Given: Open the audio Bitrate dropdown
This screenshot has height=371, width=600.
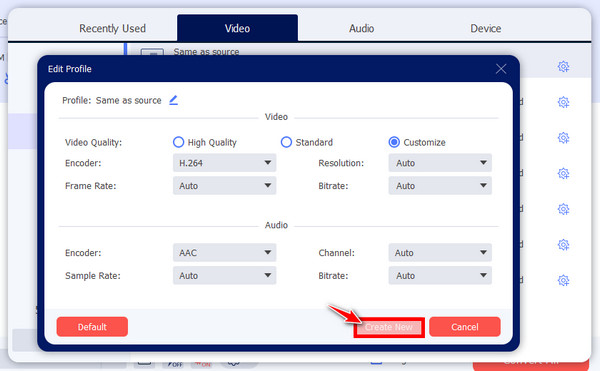Looking at the screenshot, I should coord(440,276).
